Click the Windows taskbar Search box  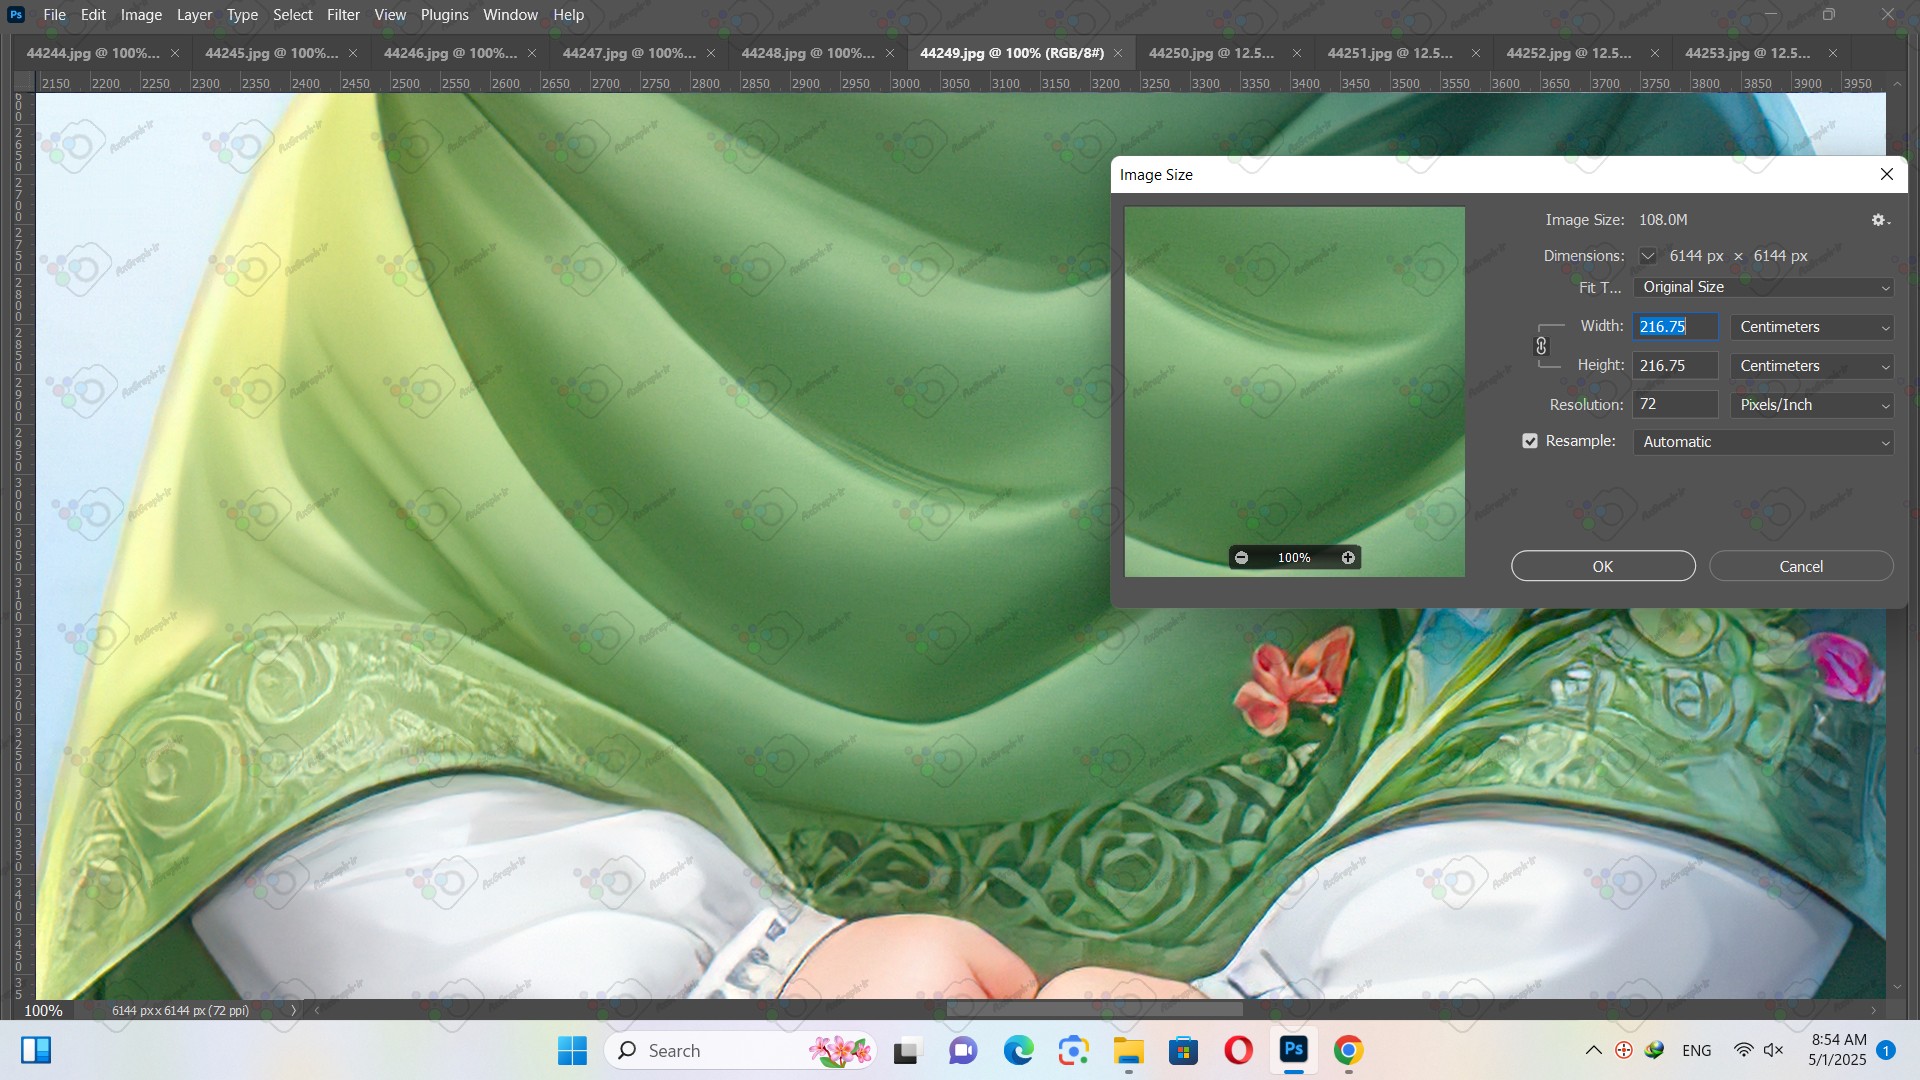coord(740,1050)
